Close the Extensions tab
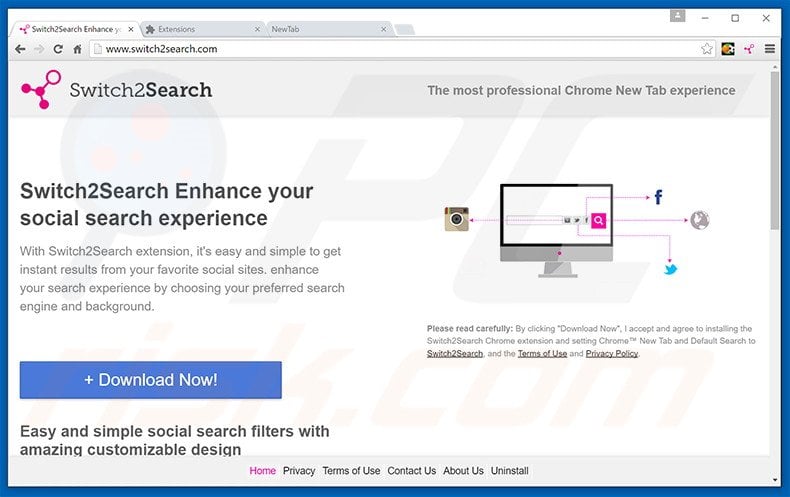 [257, 29]
